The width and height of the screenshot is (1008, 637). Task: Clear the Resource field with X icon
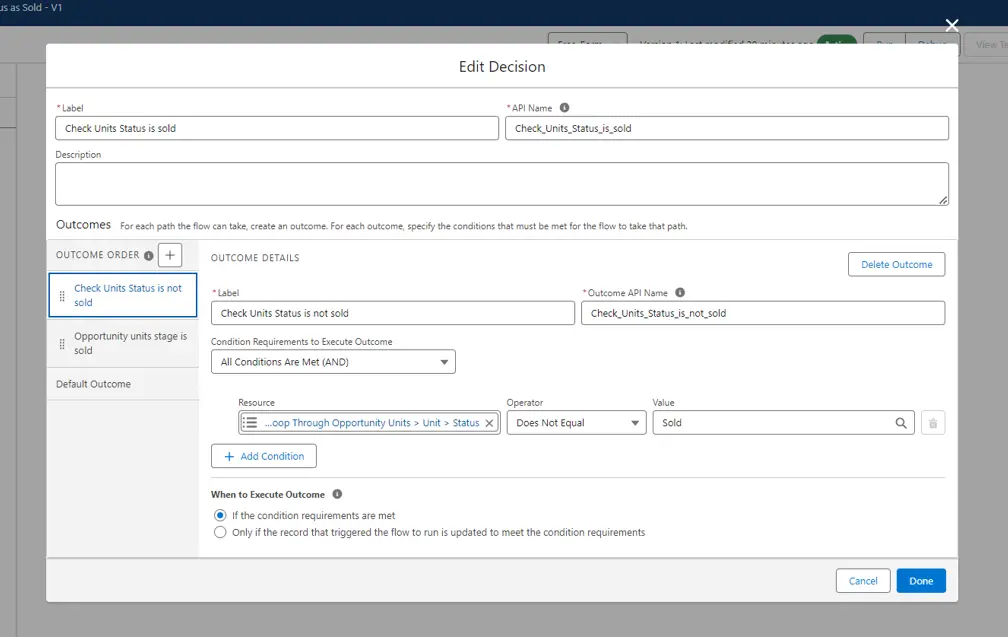point(489,423)
